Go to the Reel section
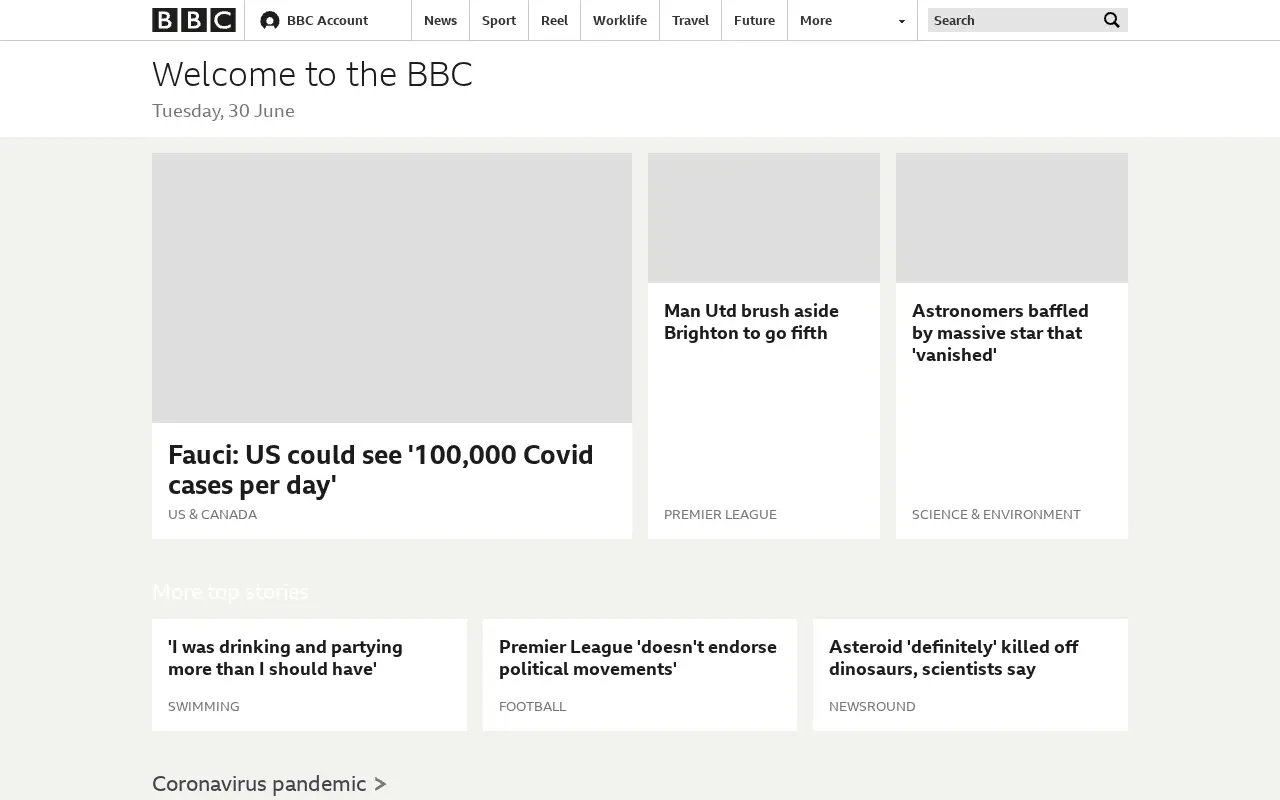The width and height of the screenshot is (1280, 800). pyautogui.click(x=554, y=20)
